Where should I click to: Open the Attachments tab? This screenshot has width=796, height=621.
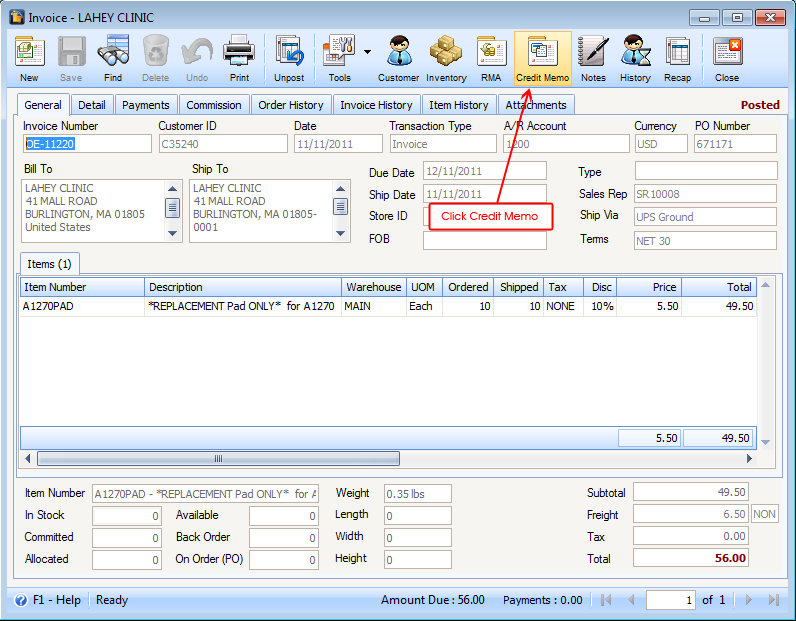click(x=536, y=105)
